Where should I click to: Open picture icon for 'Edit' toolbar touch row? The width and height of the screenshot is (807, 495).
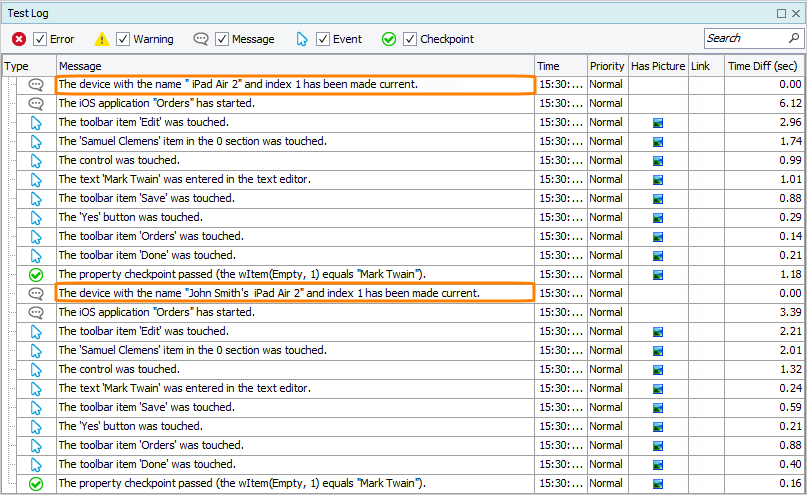658,123
